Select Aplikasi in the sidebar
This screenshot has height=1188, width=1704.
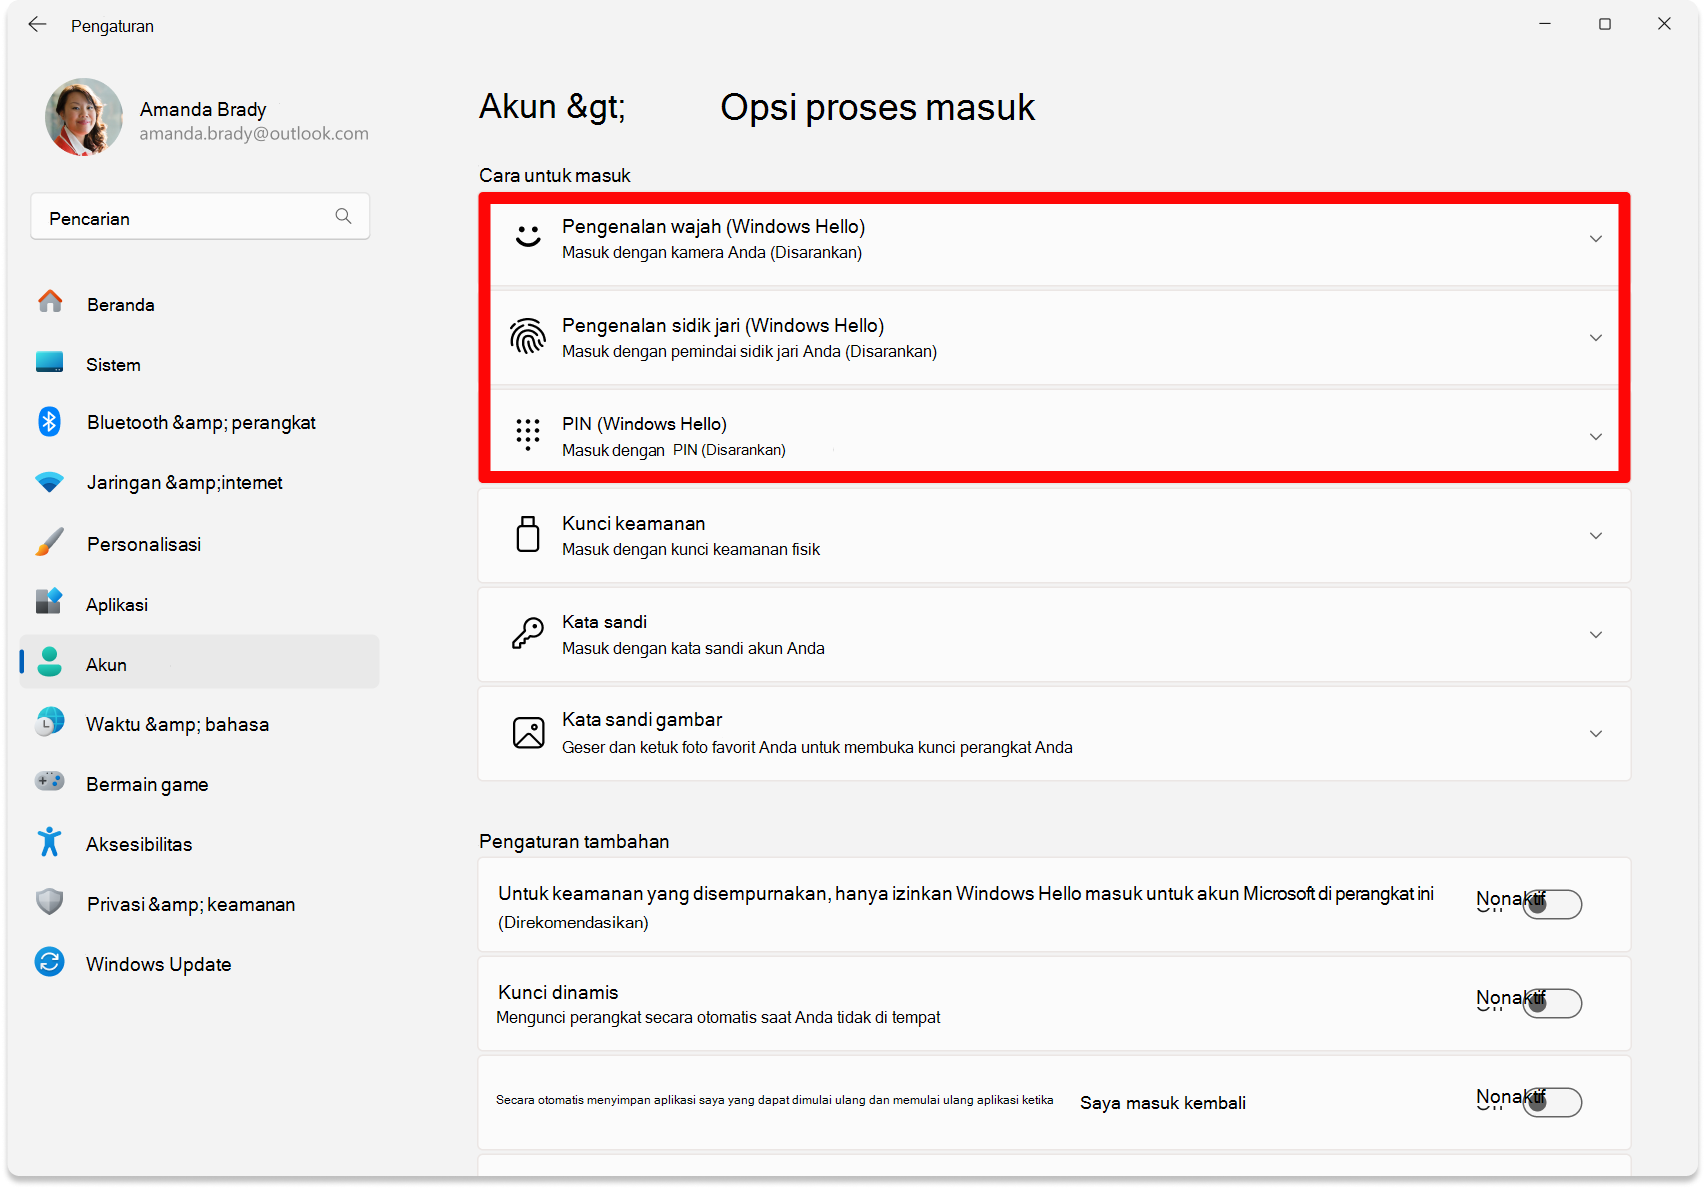pyautogui.click(x=200, y=603)
